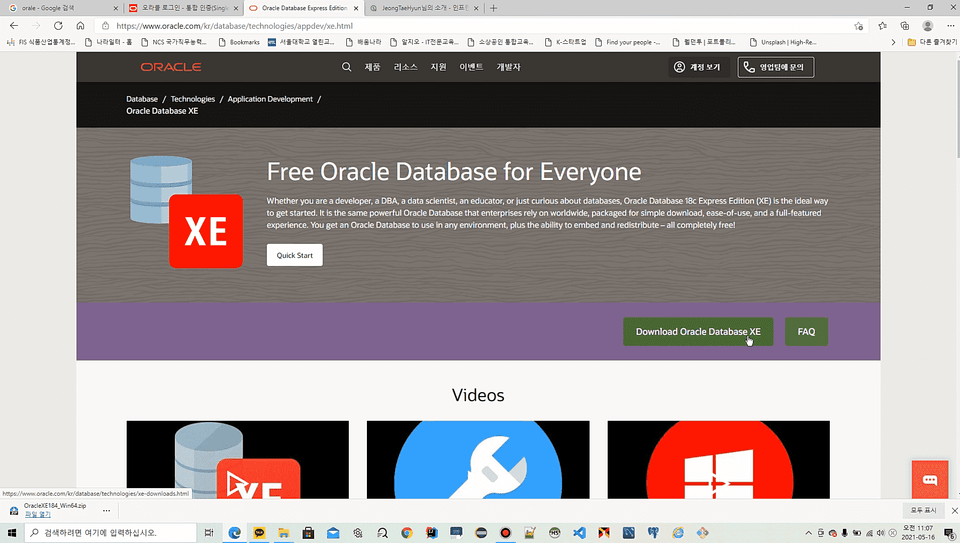The image size is (960, 543).
Task: Open the 이벤트 menu in Oracle navigation
Action: tap(471, 67)
